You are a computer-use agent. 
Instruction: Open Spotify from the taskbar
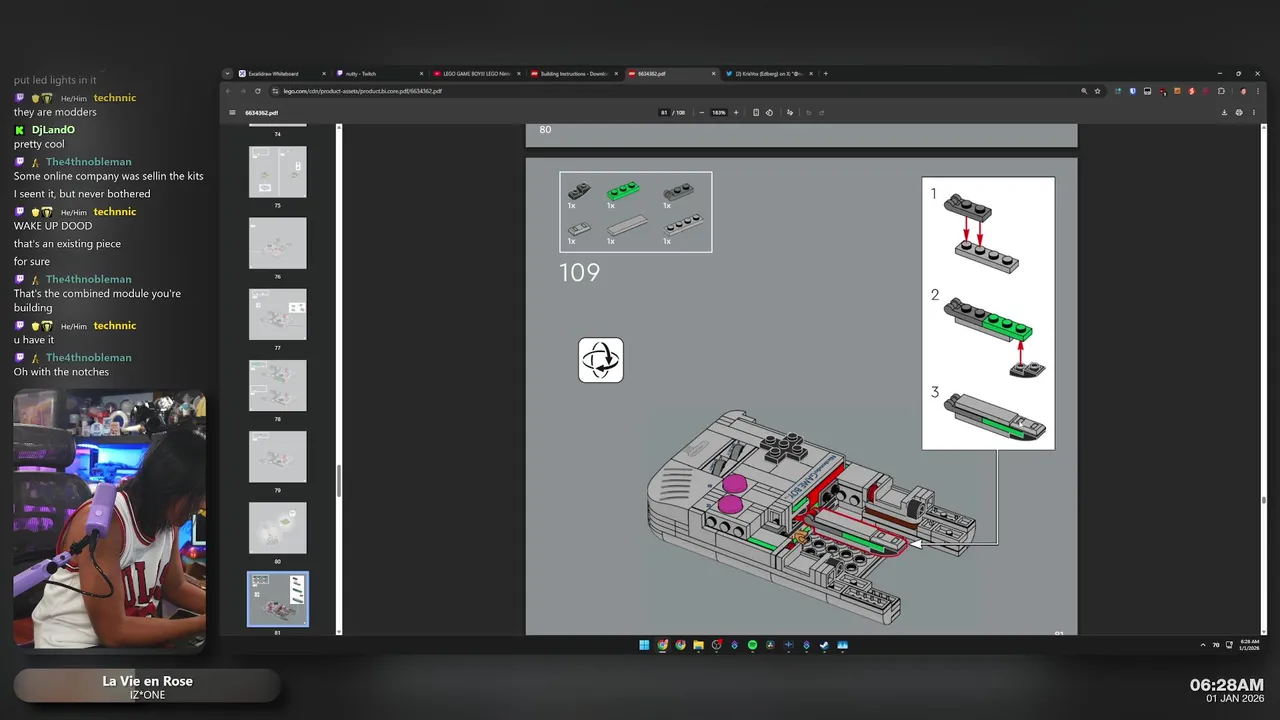(752, 645)
